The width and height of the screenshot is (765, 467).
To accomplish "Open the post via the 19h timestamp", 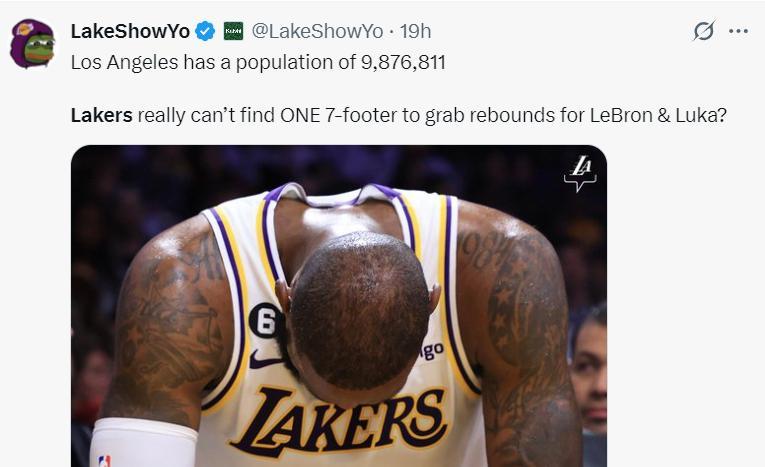I will pos(415,31).
